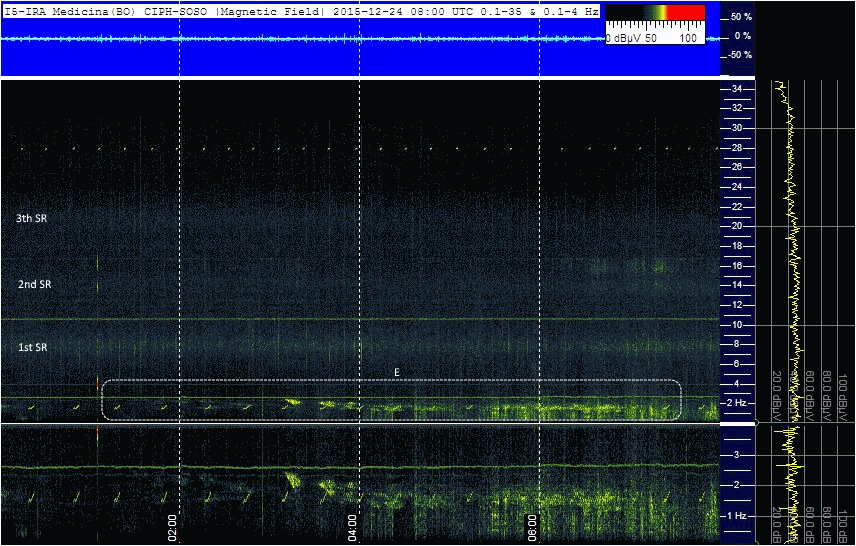
Task: Click the "E" label above the dashed box
Action: pyautogui.click(x=397, y=372)
